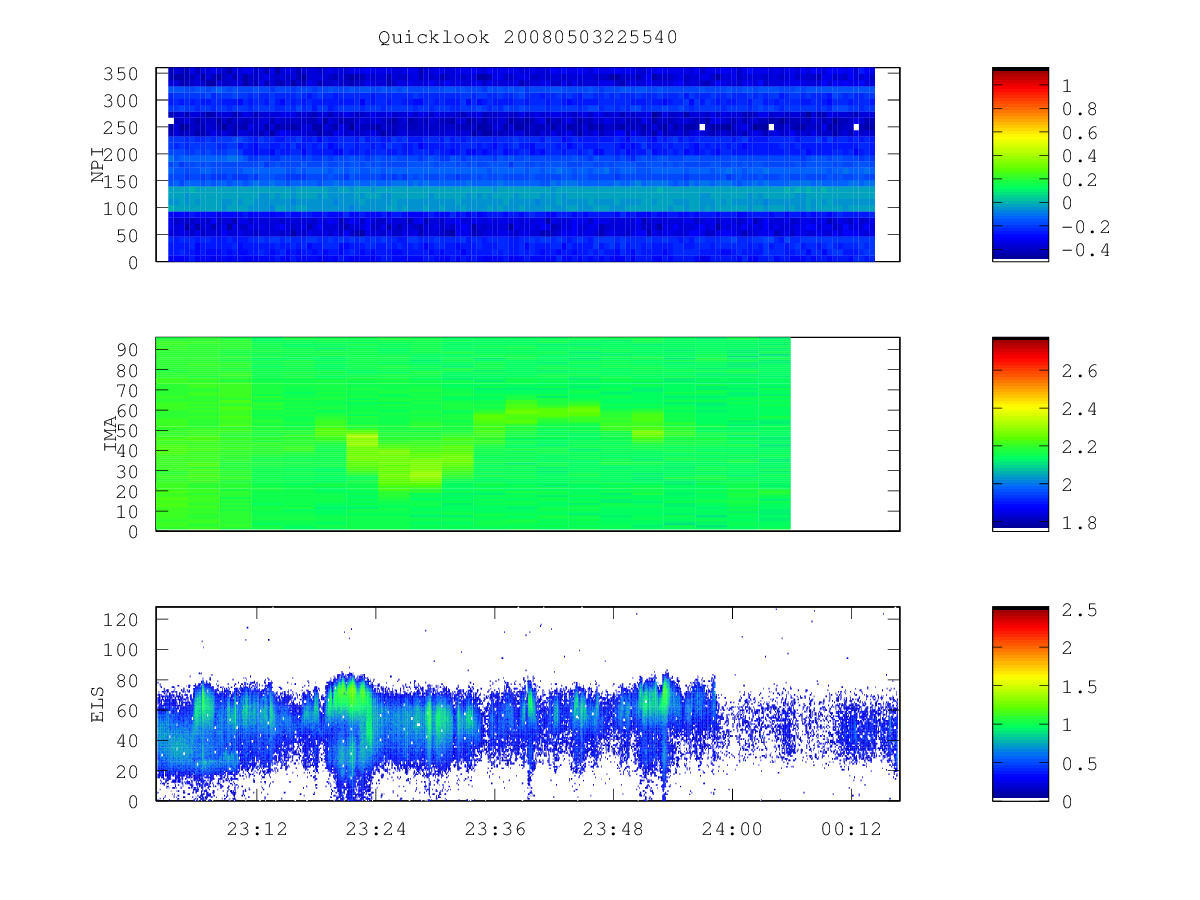Viewport: 1200px width, 900px height.
Task: Click inside the ELS spectrogram panel
Action: [528, 704]
